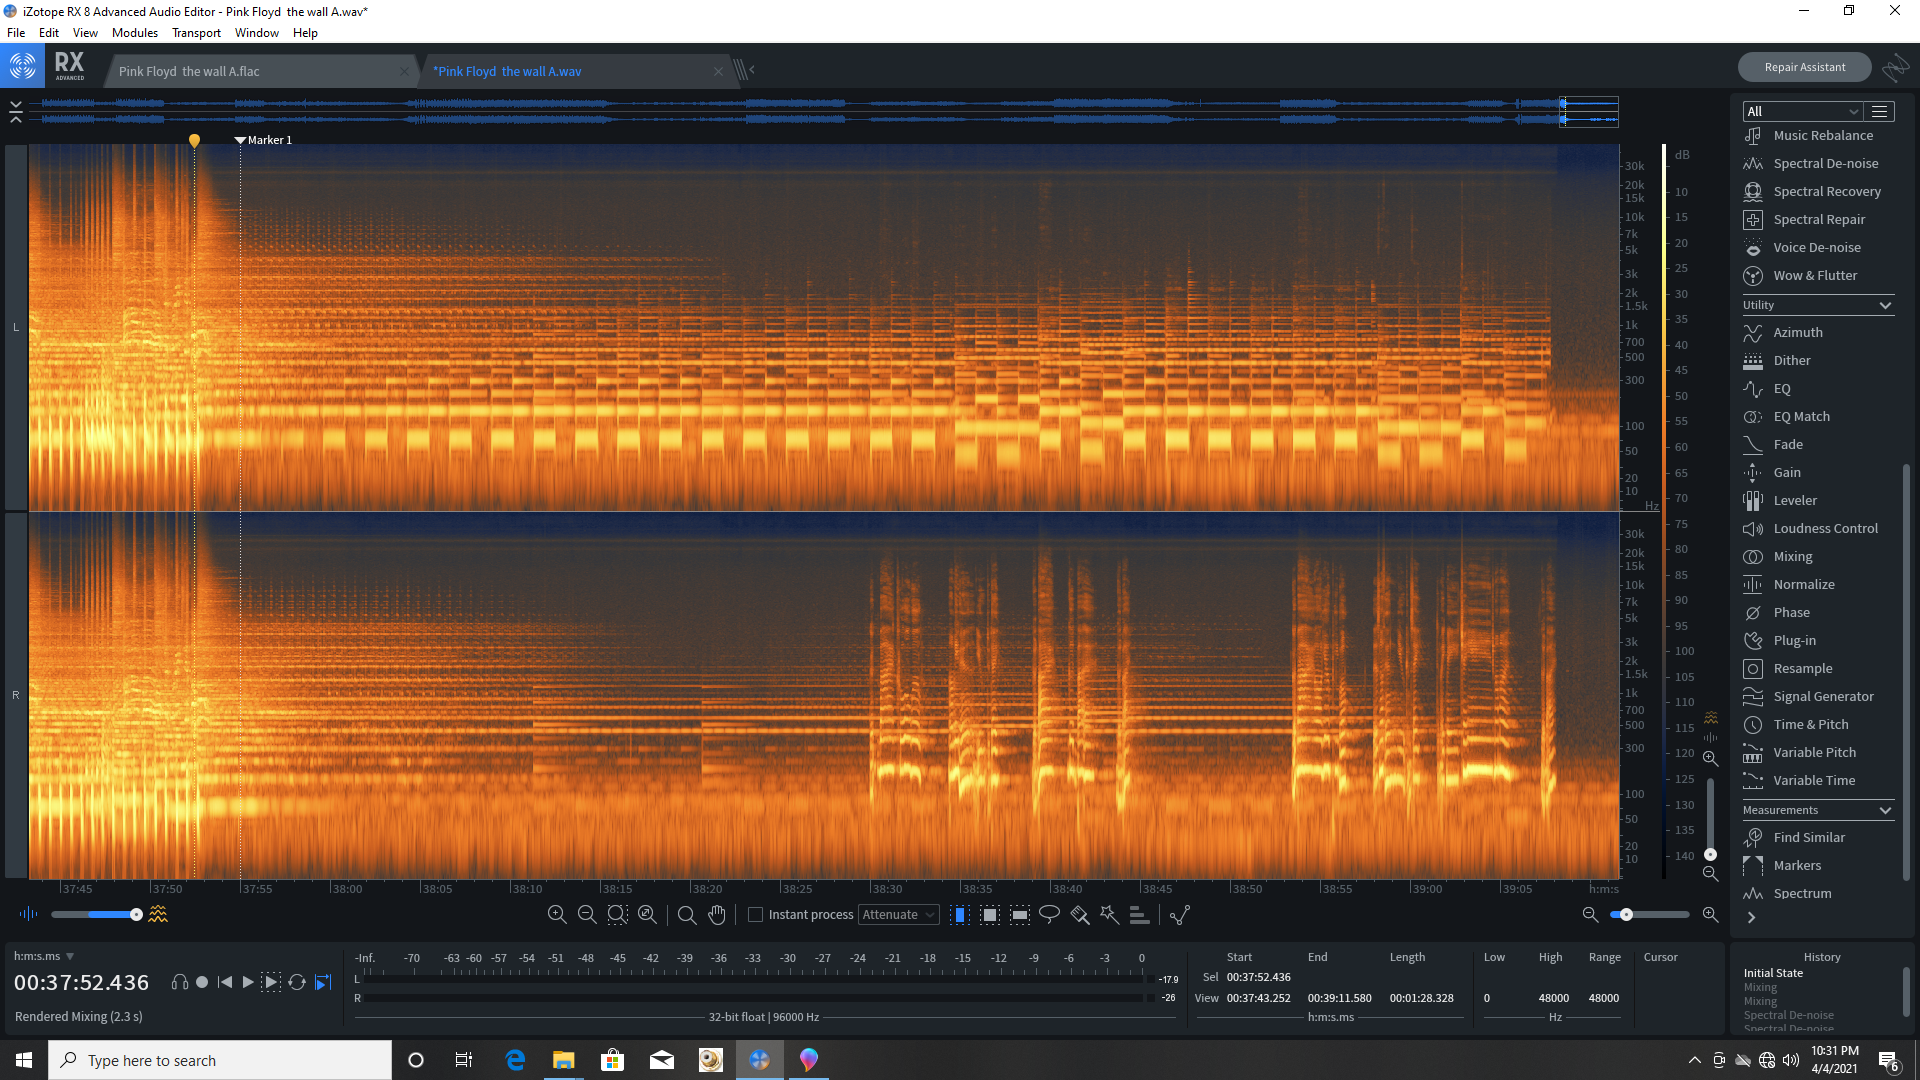Open the Leveler module

click(1779, 501)
